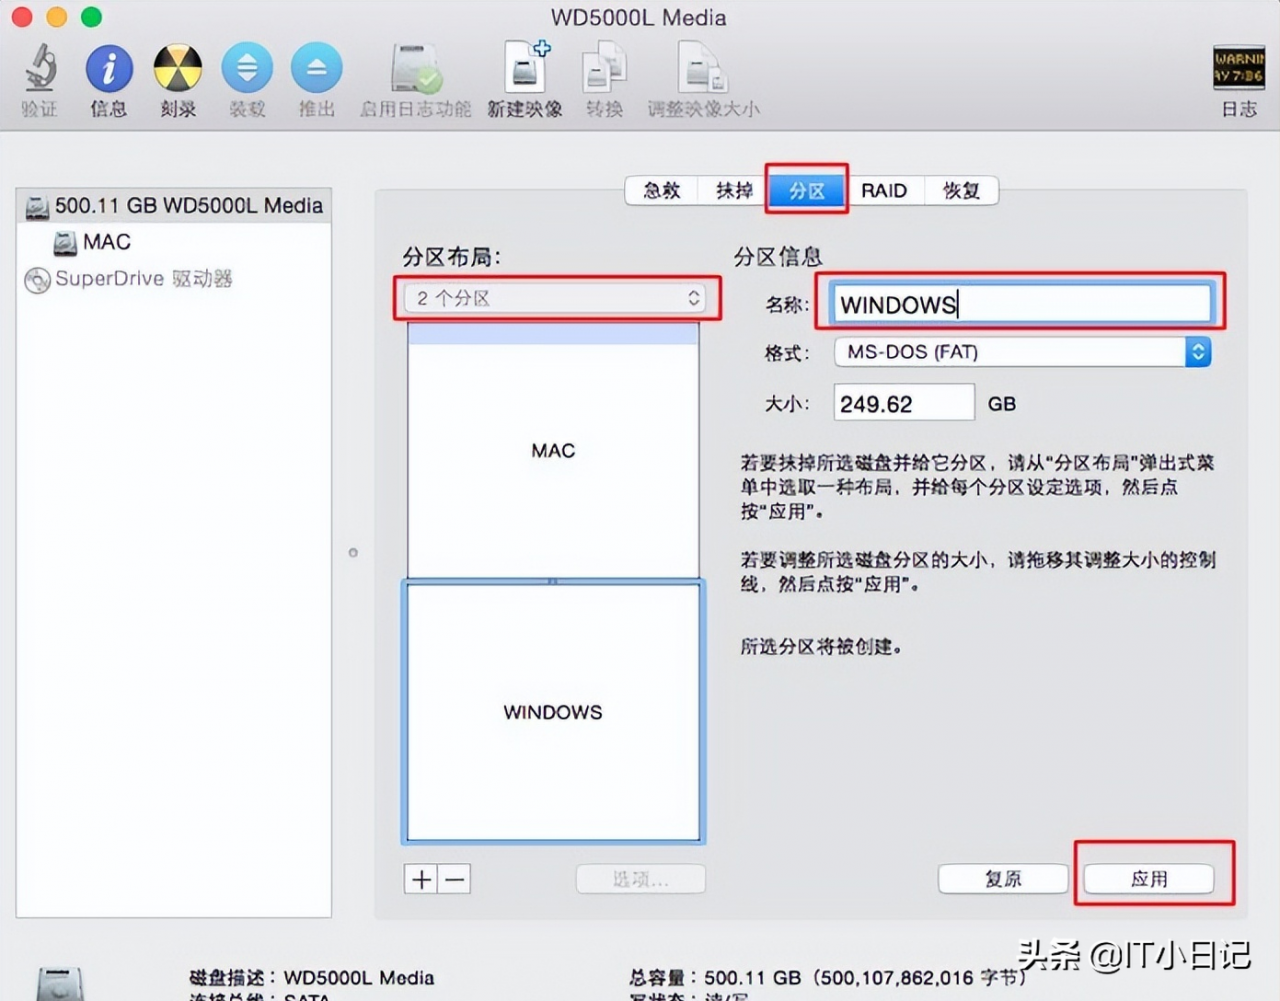This screenshot has width=1280, height=1001.
Task: Open the Info (信息) toolbar icon
Action: pos(109,69)
